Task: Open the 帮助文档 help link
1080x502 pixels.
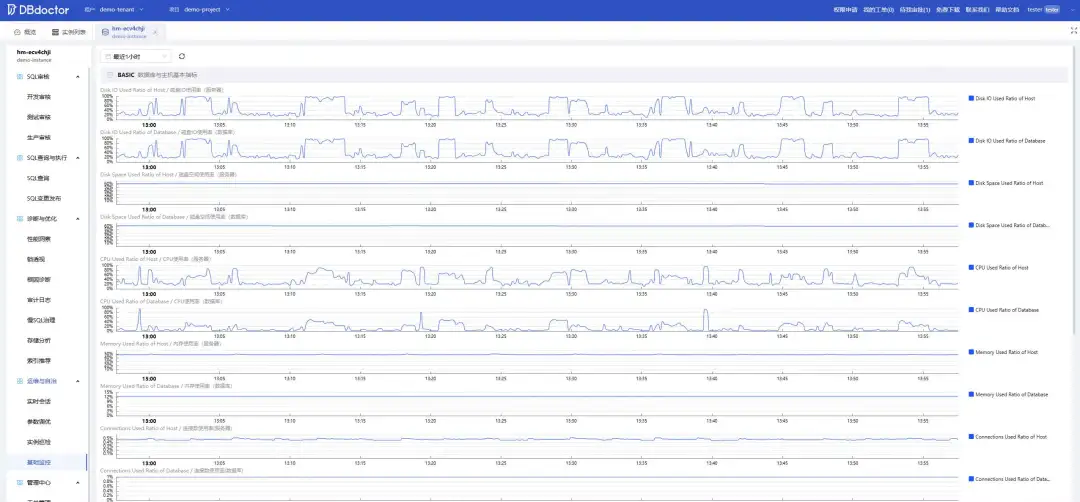Action: coord(1007,10)
